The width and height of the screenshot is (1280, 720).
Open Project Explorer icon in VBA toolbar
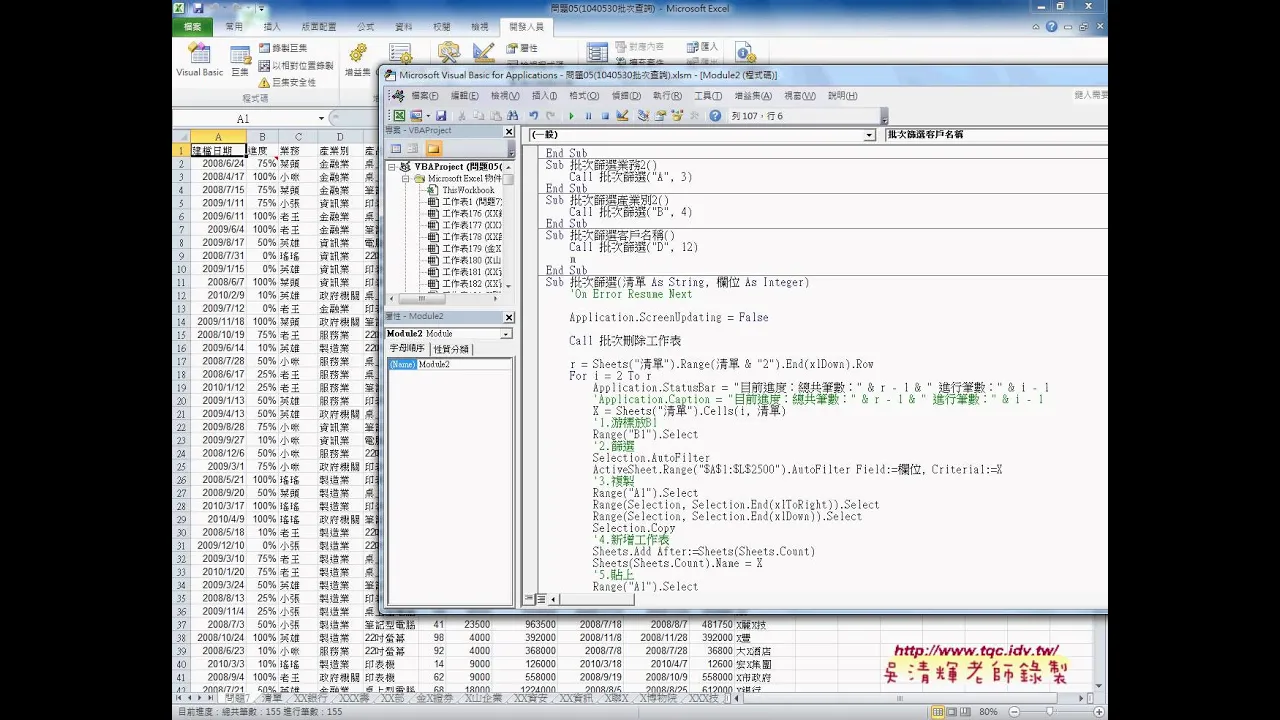(x=643, y=116)
